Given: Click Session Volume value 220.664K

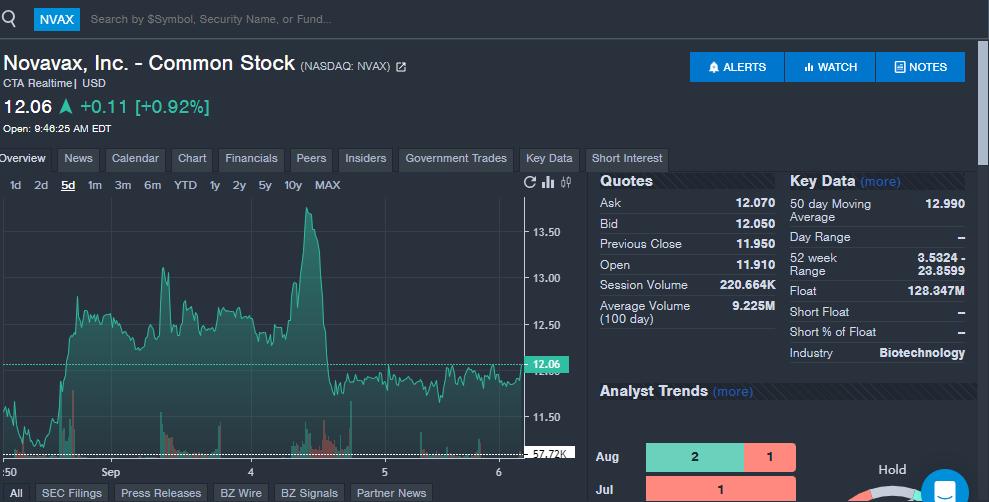Looking at the screenshot, I should tap(747, 285).
